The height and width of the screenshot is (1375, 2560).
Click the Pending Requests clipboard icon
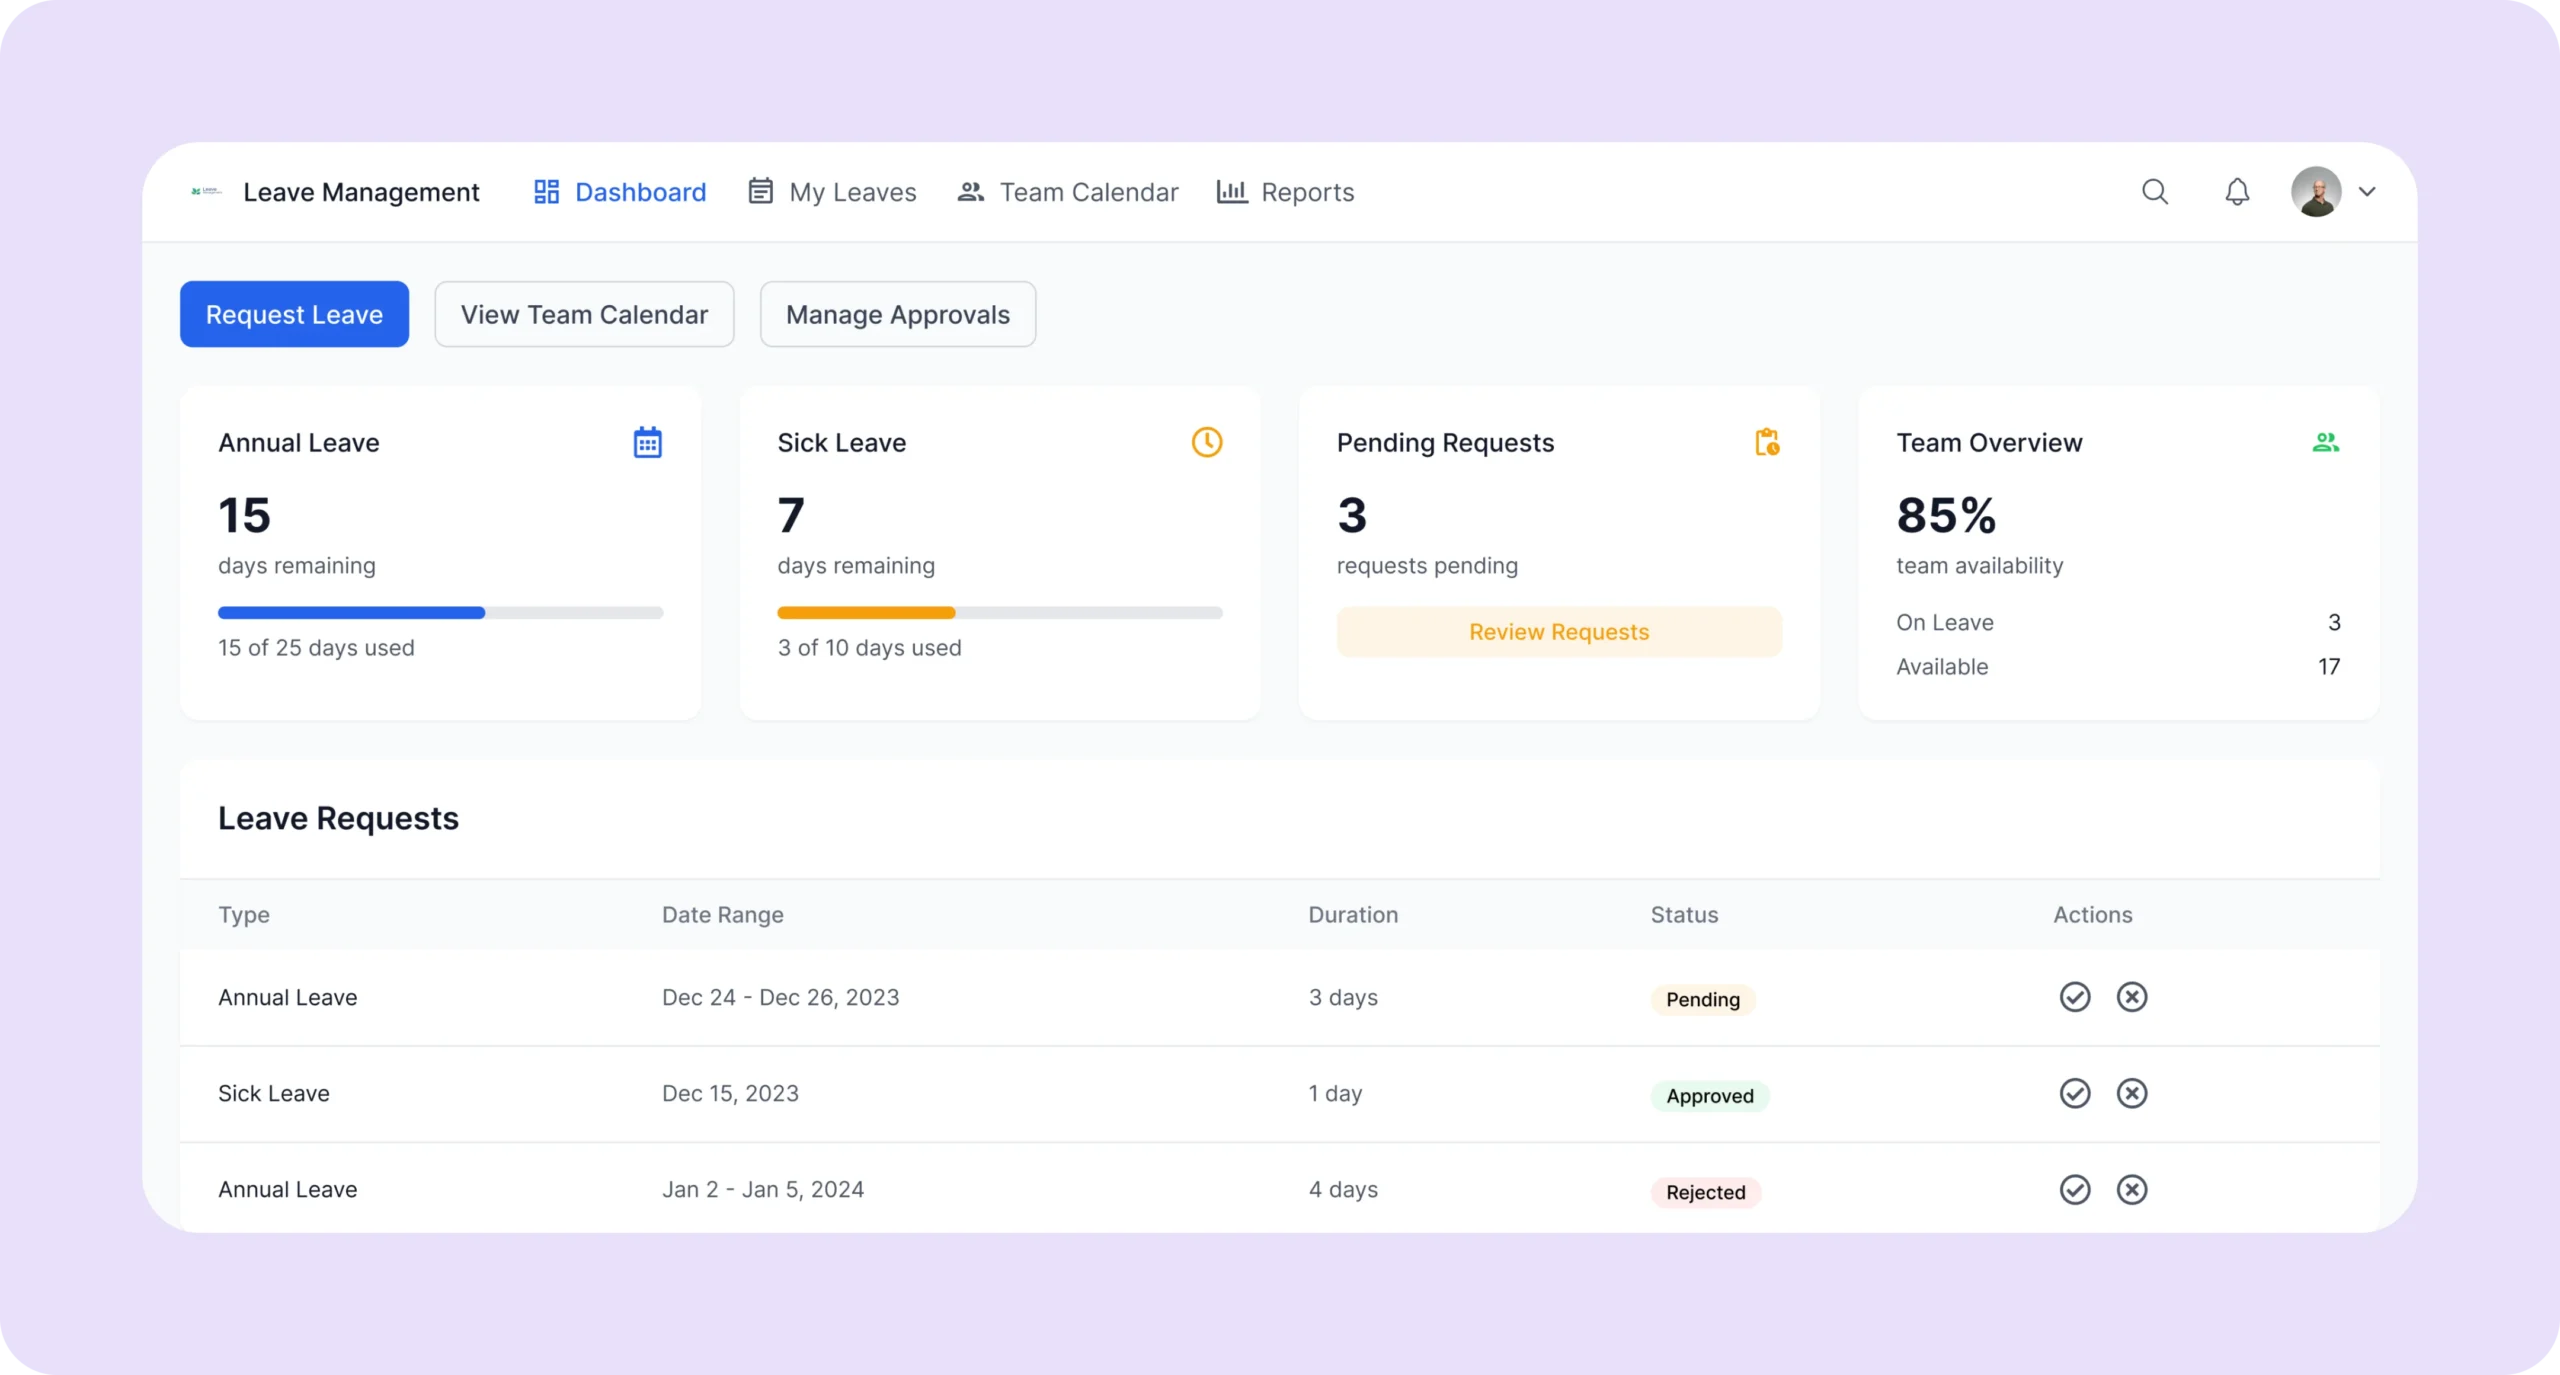click(x=1767, y=442)
